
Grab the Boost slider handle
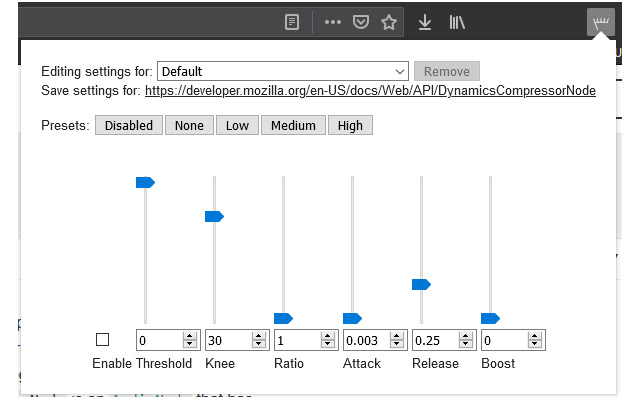pos(490,318)
